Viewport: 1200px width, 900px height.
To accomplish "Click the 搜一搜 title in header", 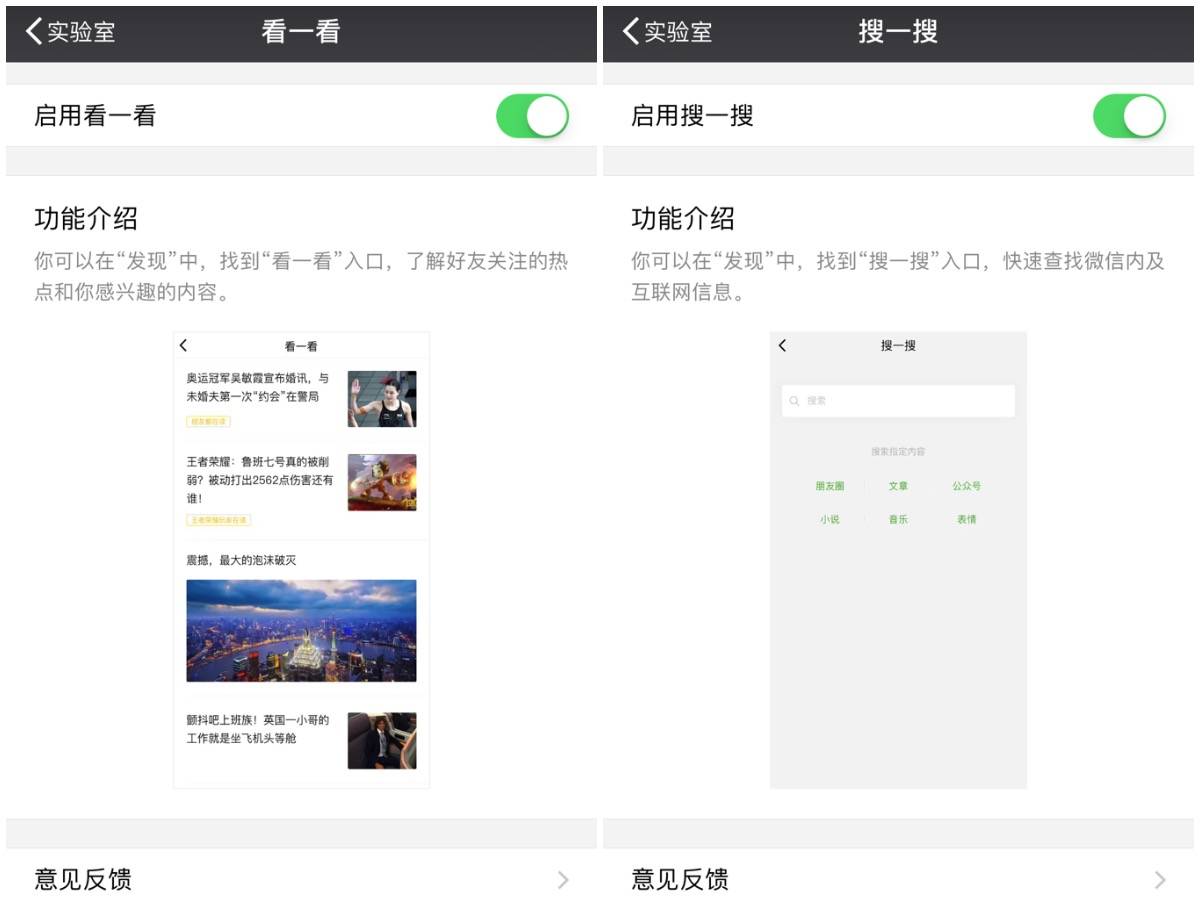I will coord(898,31).
